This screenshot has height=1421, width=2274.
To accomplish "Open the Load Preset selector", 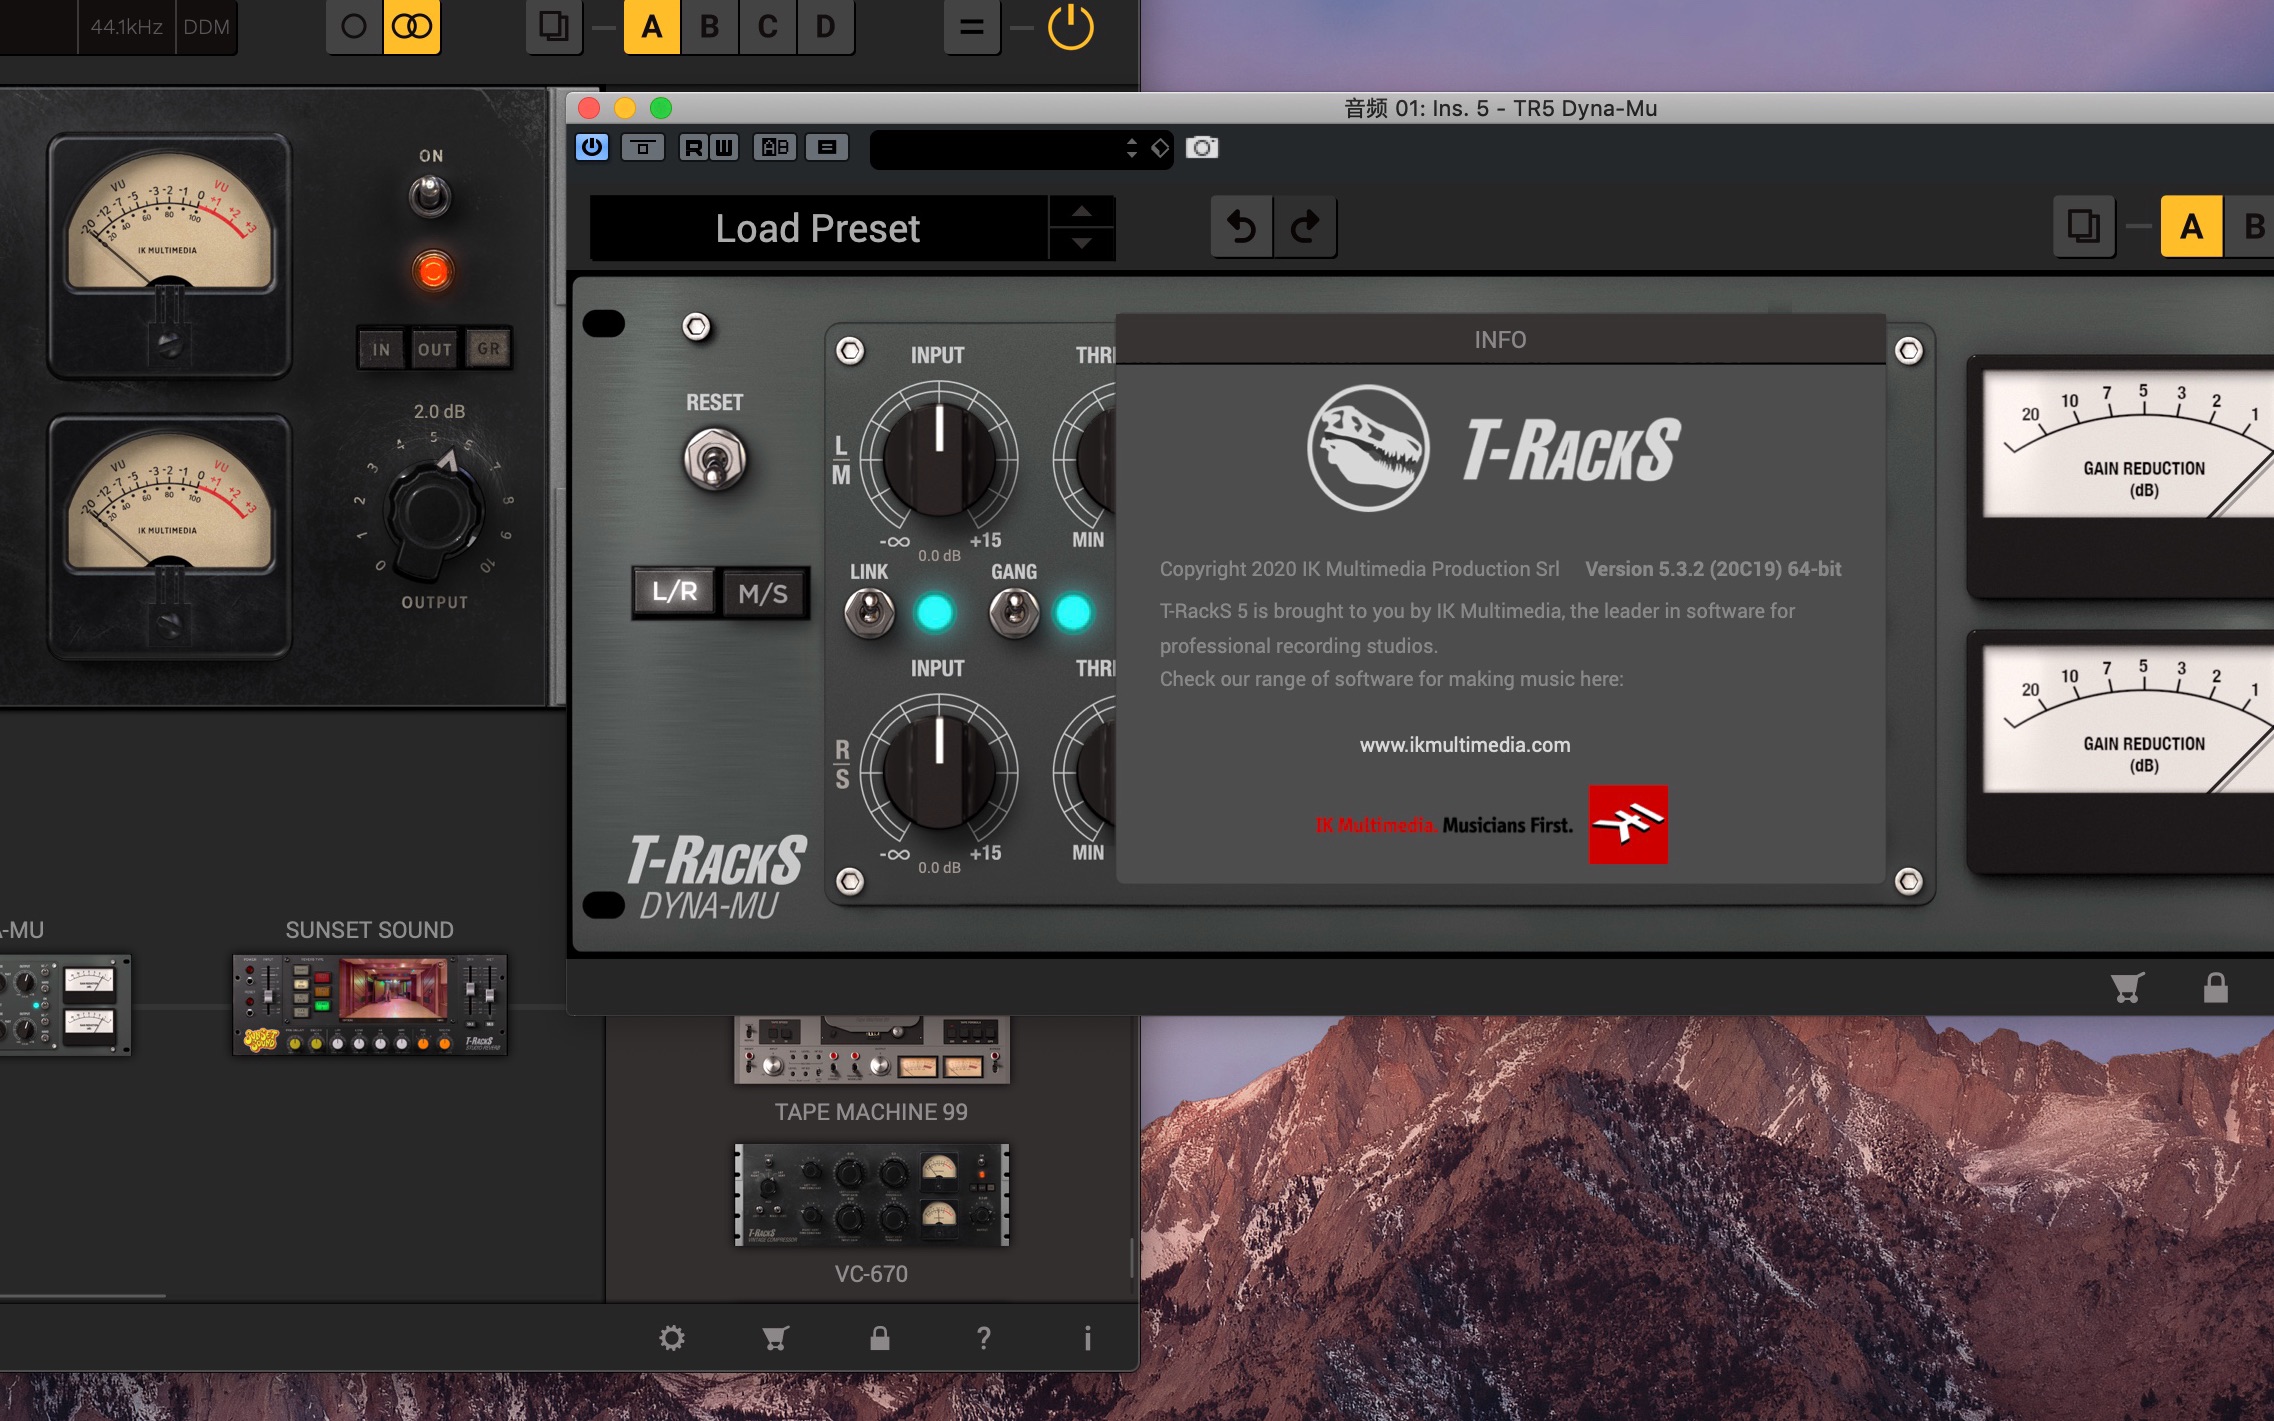I will pyautogui.click(x=818, y=228).
